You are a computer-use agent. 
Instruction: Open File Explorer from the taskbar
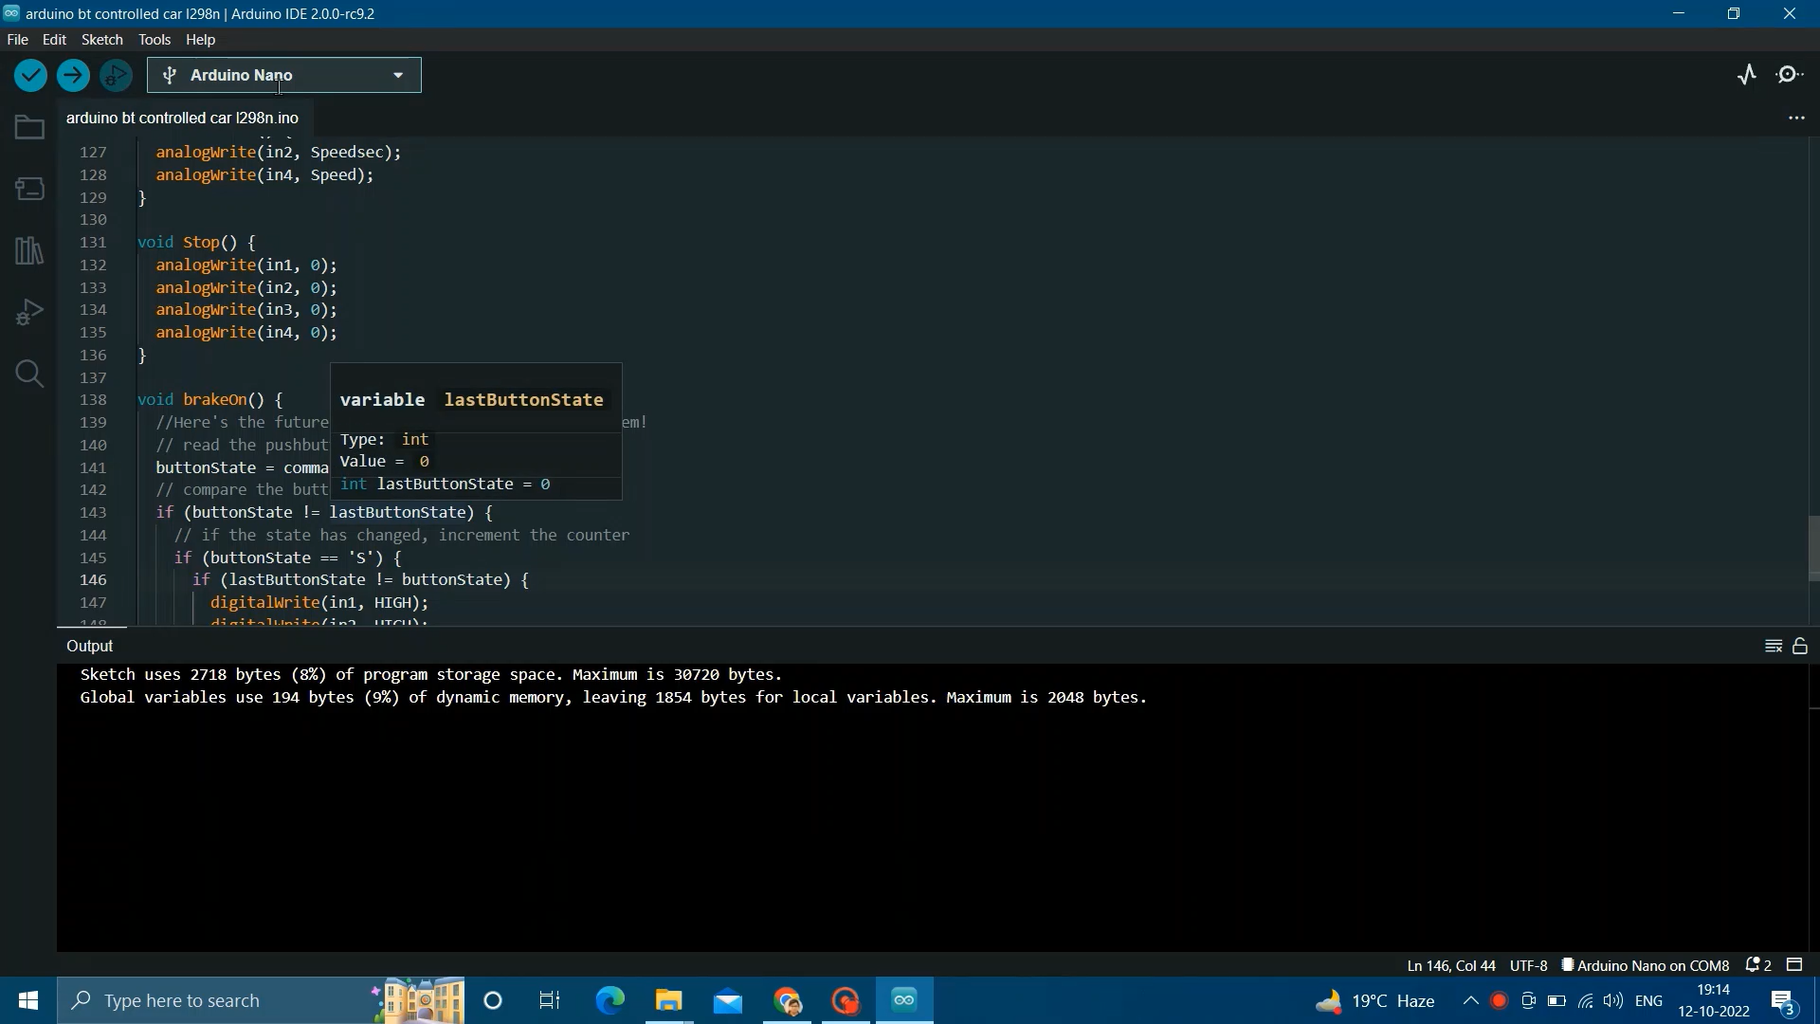669,1000
